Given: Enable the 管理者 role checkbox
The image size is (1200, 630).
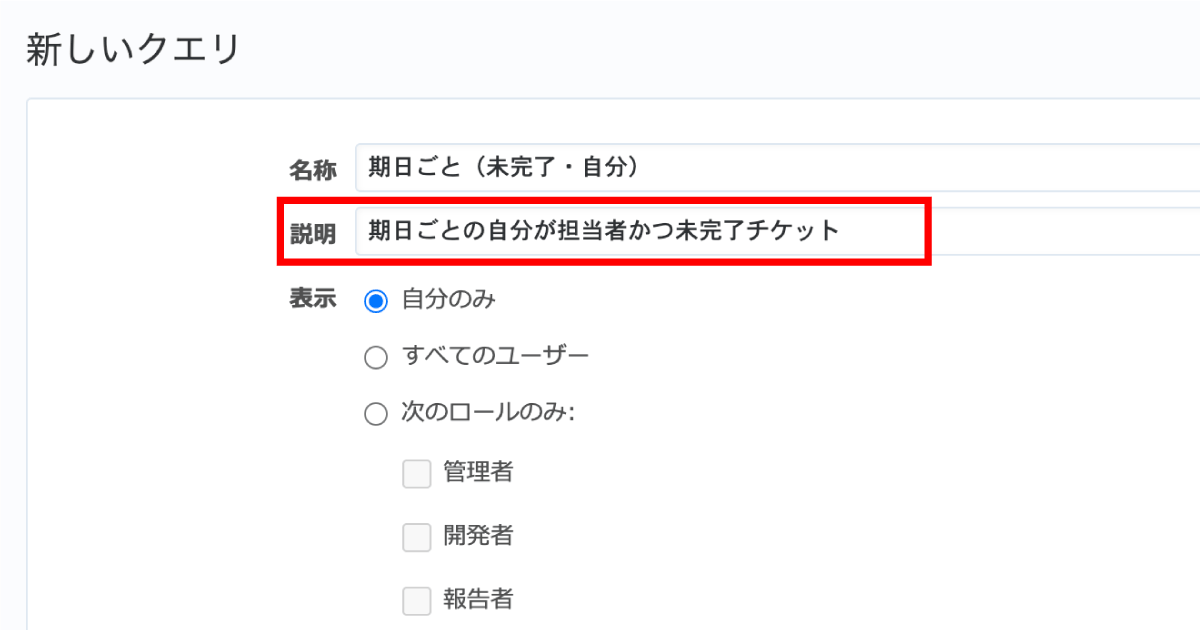Looking at the screenshot, I should pos(416,473).
